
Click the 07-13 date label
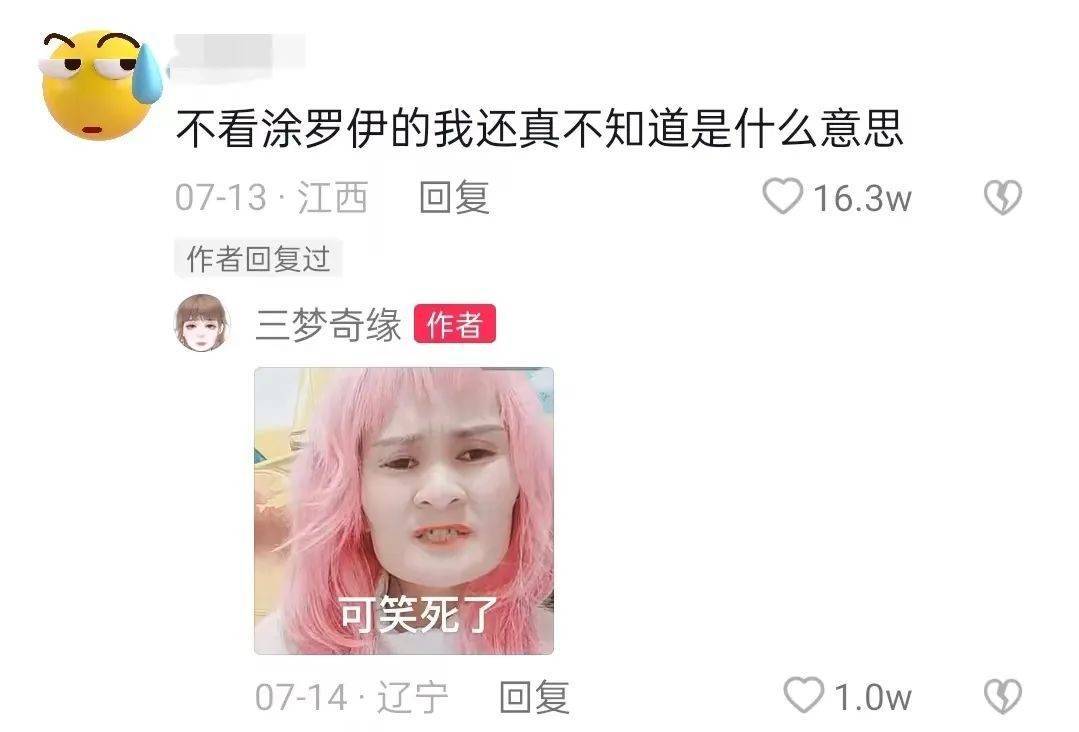pyautogui.click(x=220, y=198)
